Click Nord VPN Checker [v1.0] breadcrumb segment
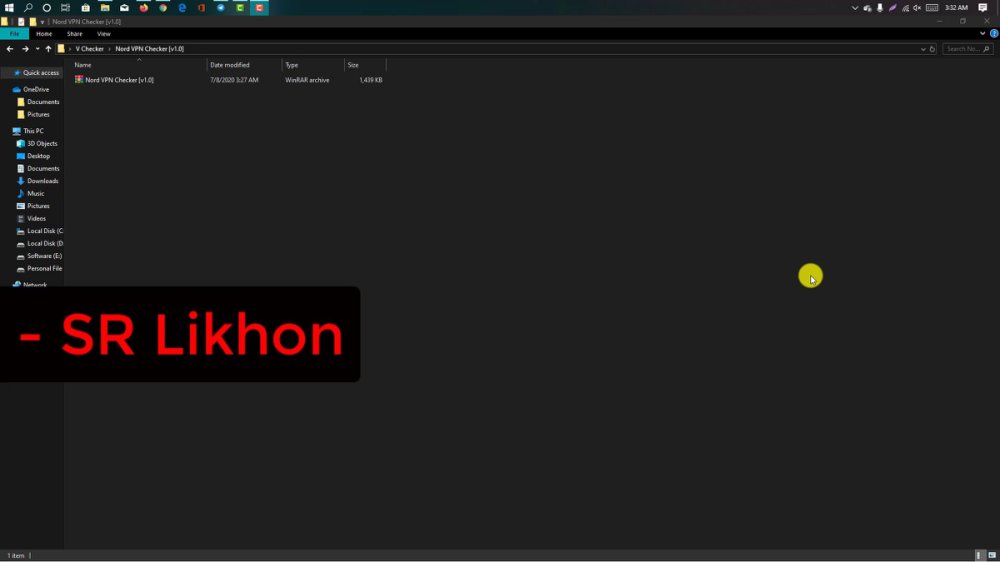The height and width of the screenshot is (562, 1000). pyautogui.click(x=149, y=48)
